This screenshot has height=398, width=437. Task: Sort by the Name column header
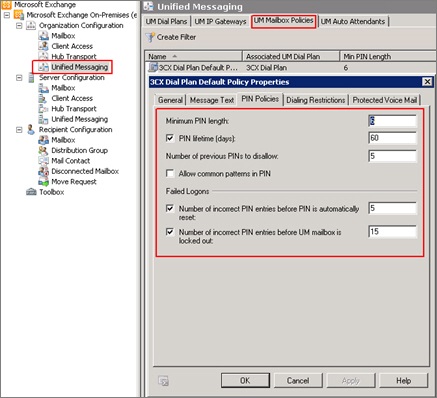193,56
